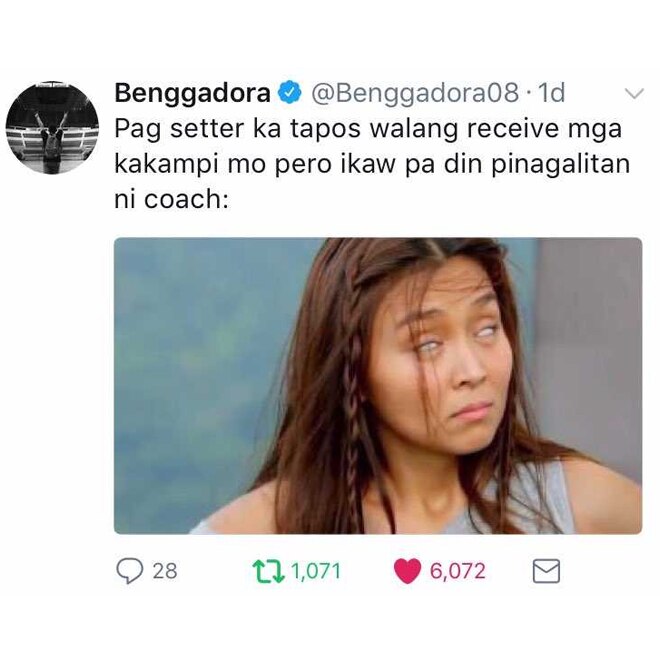Open the reply speech bubble icon
This screenshot has height=660, width=660.
click(x=129, y=571)
